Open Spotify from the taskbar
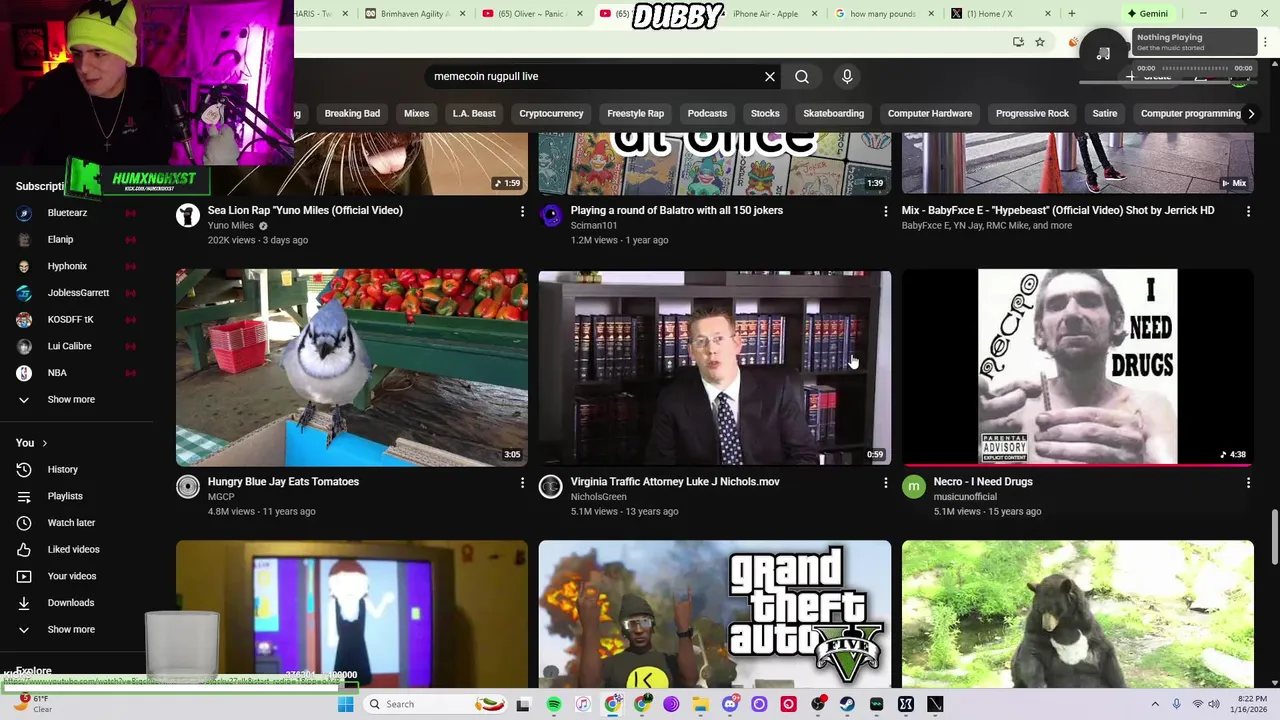 554,704
